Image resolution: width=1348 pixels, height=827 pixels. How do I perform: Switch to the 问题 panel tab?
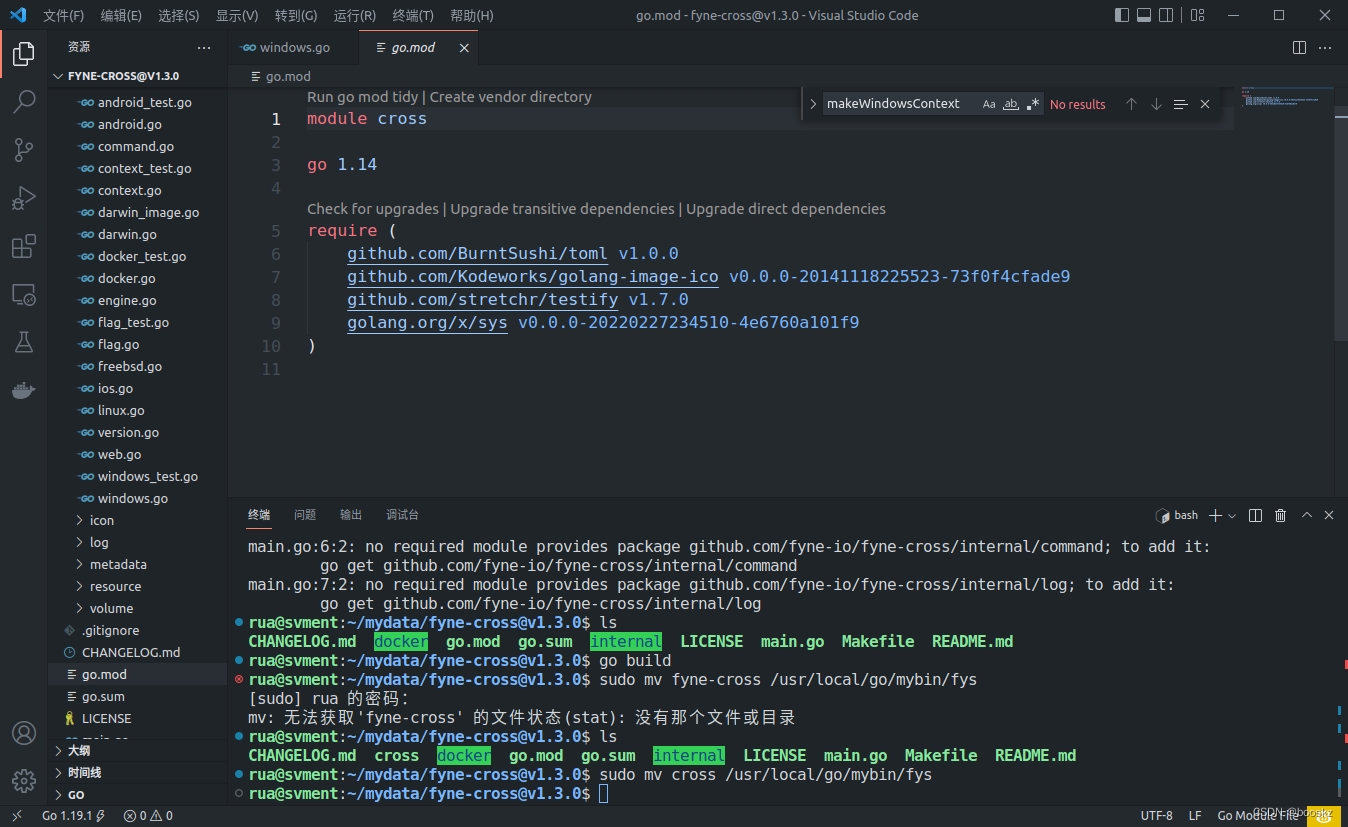pos(305,515)
